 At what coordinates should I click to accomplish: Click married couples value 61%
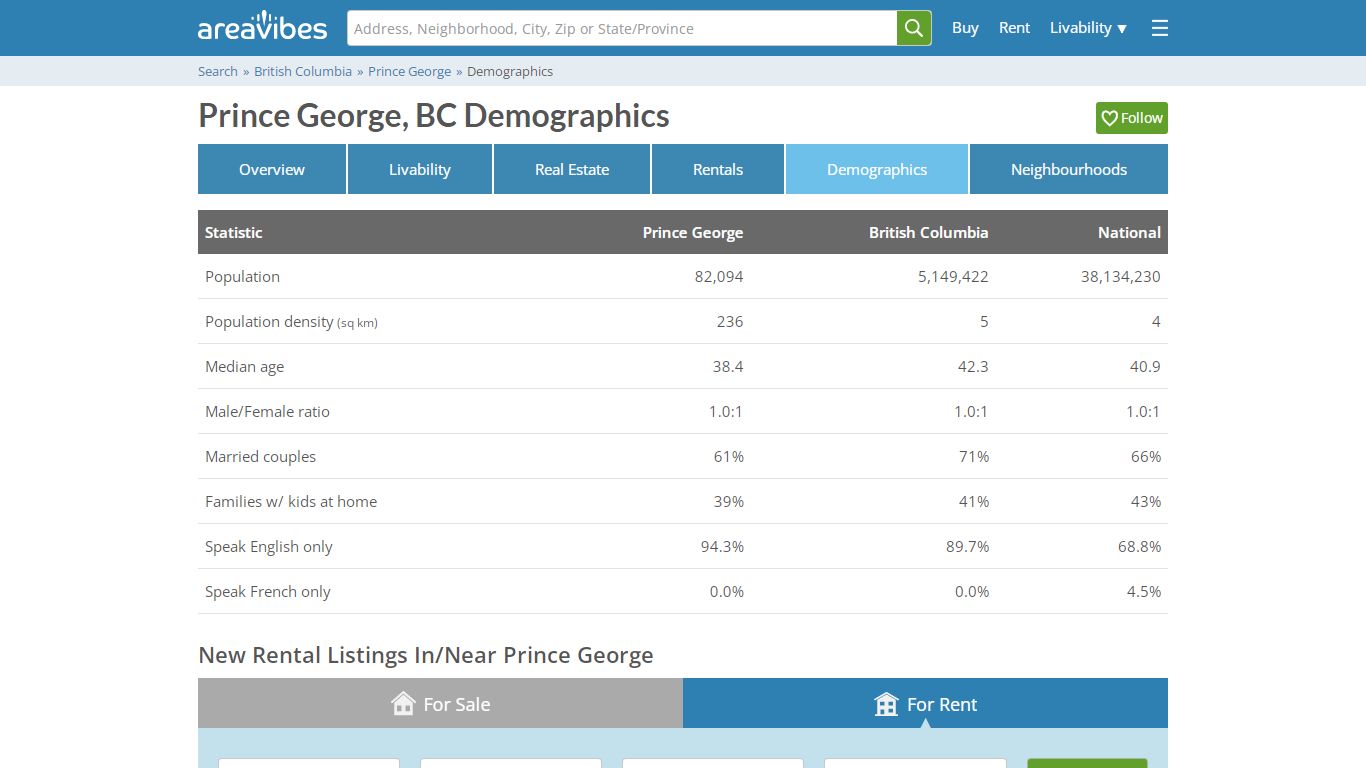[729, 456]
